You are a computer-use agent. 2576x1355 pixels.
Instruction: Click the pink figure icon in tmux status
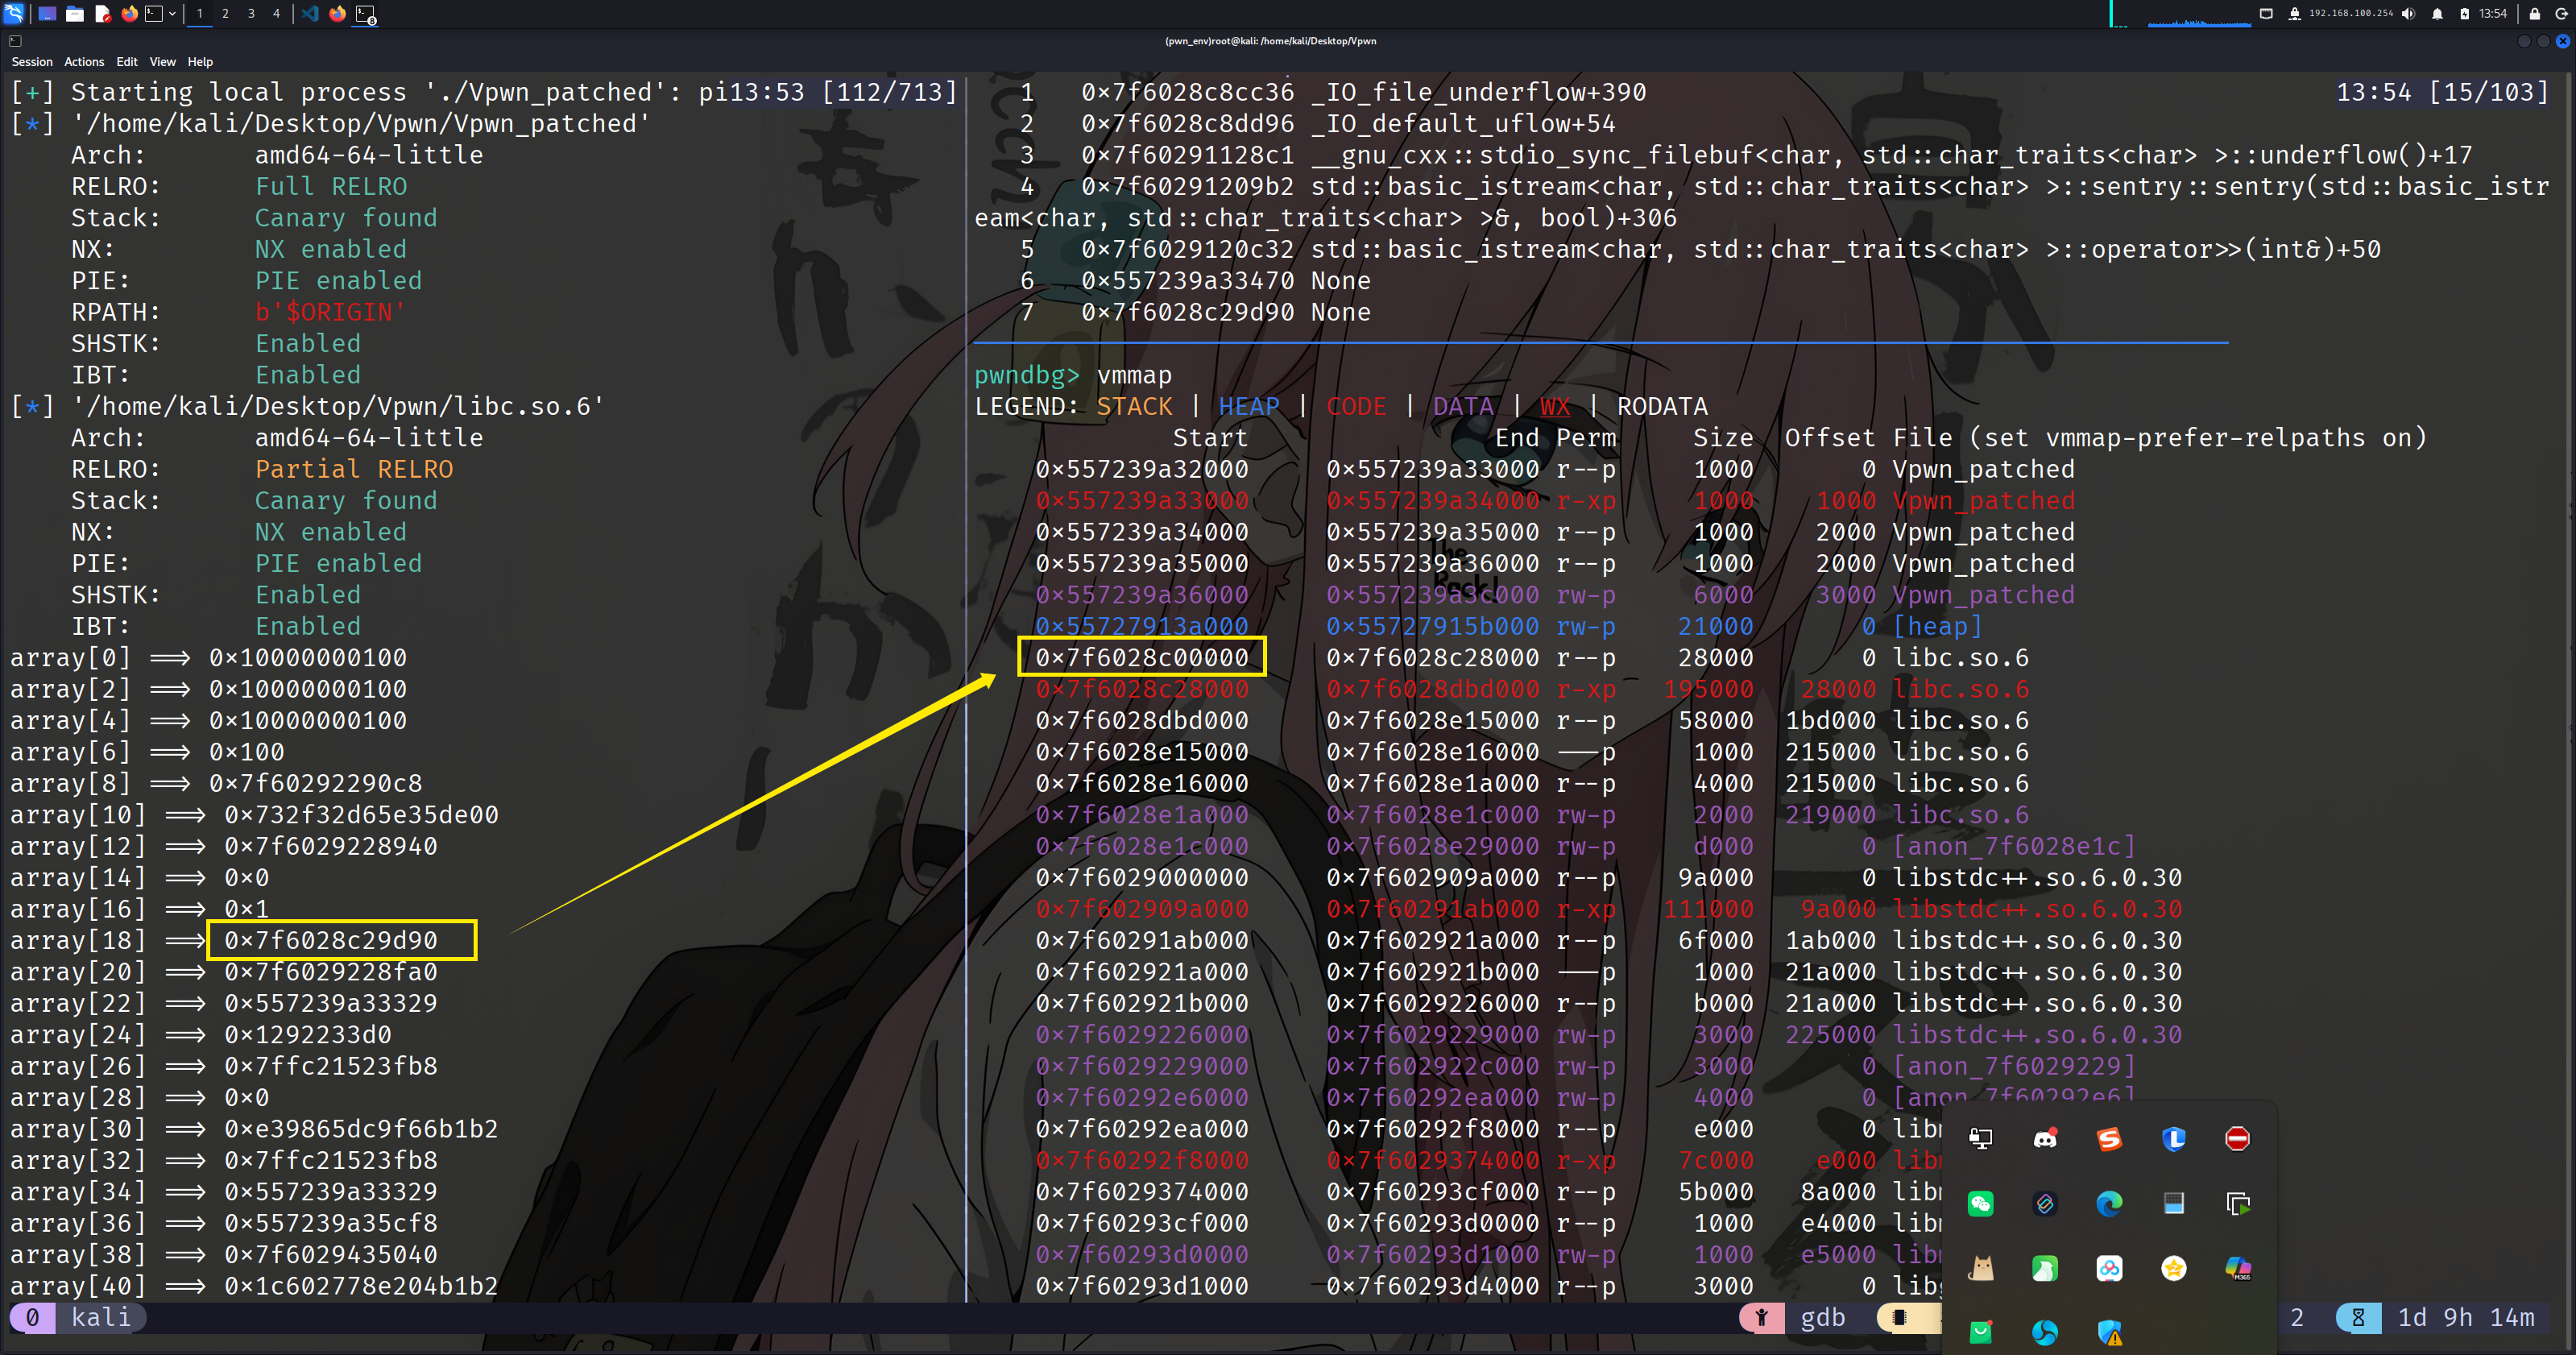(1761, 1317)
